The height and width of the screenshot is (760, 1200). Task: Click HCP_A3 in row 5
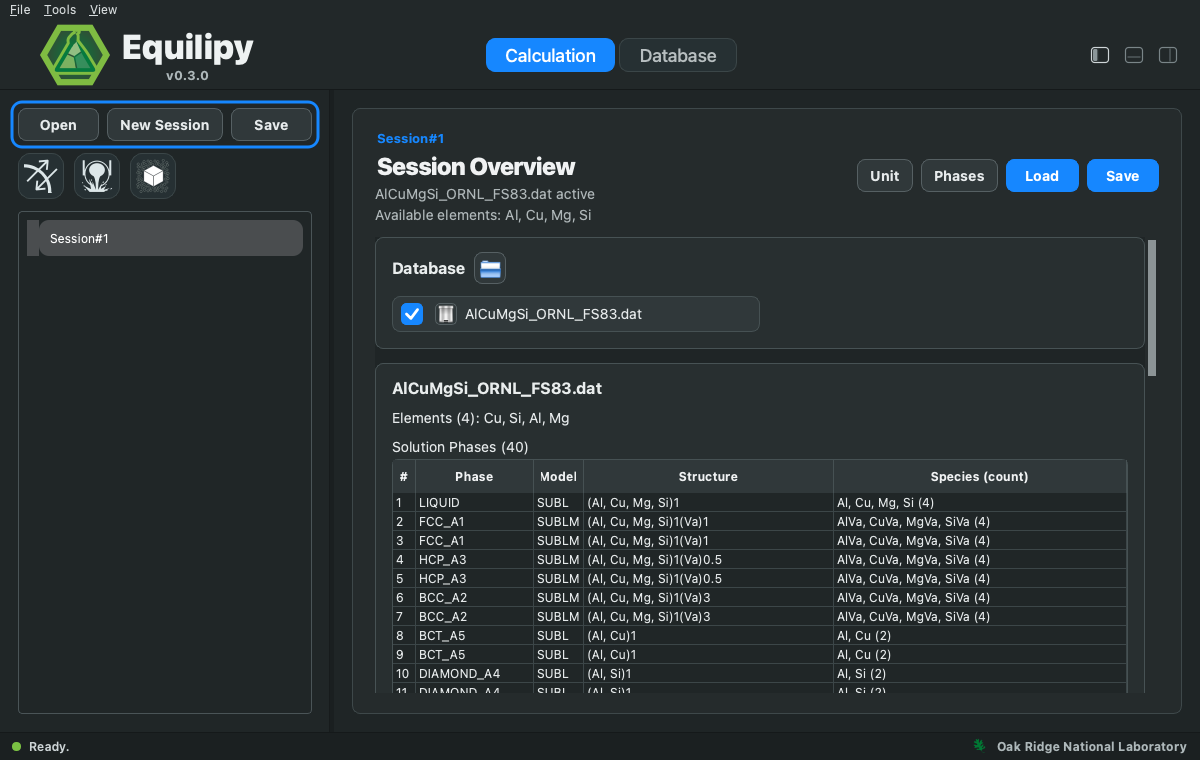tap(474, 578)
